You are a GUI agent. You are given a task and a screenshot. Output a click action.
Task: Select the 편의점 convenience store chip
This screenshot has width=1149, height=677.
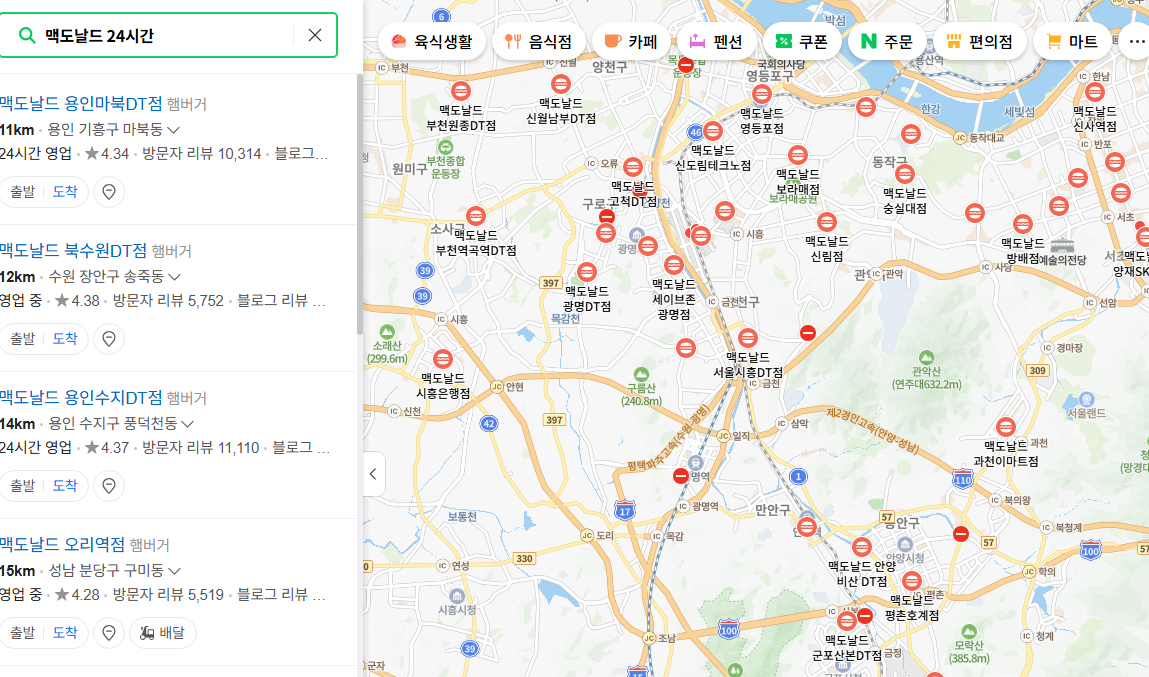[980, 42]
